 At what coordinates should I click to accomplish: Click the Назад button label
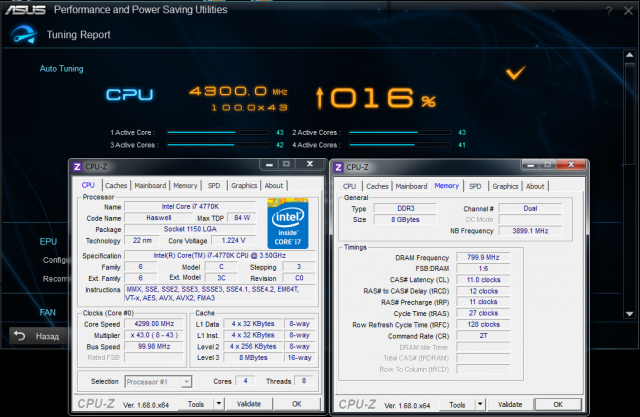[47, 336]
